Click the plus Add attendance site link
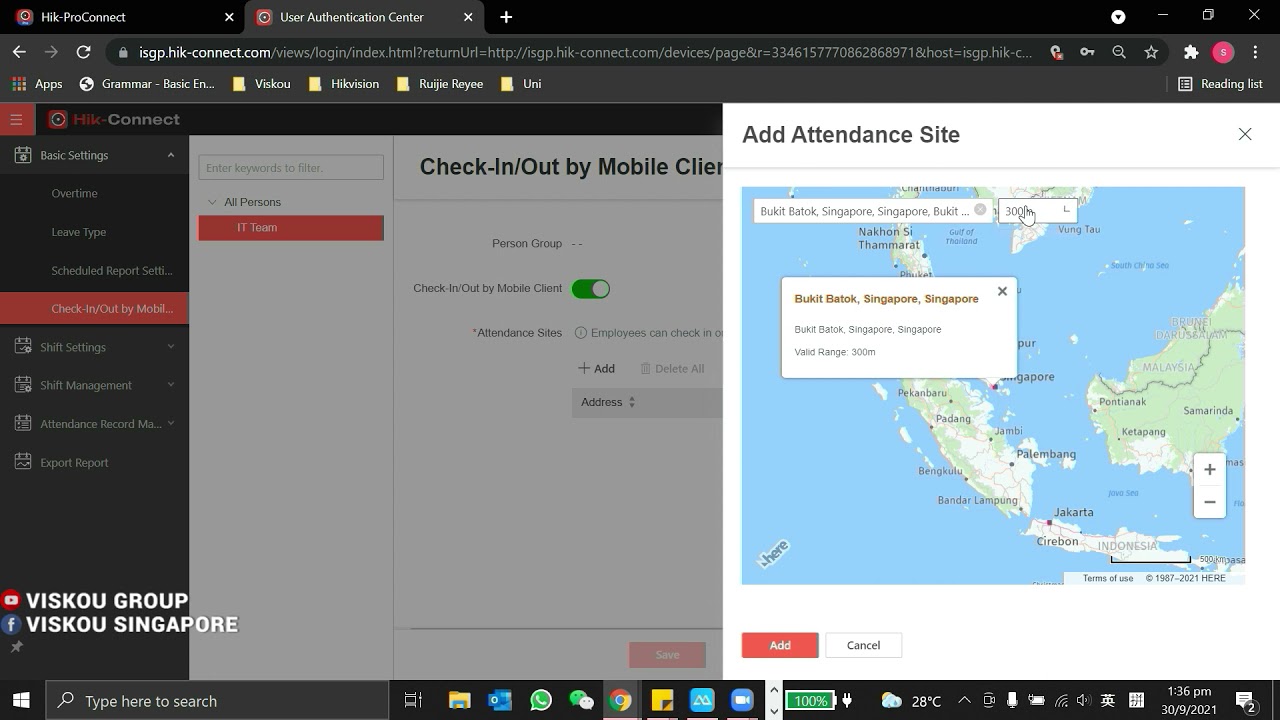 pyautogui.click(x=596, y=368)
